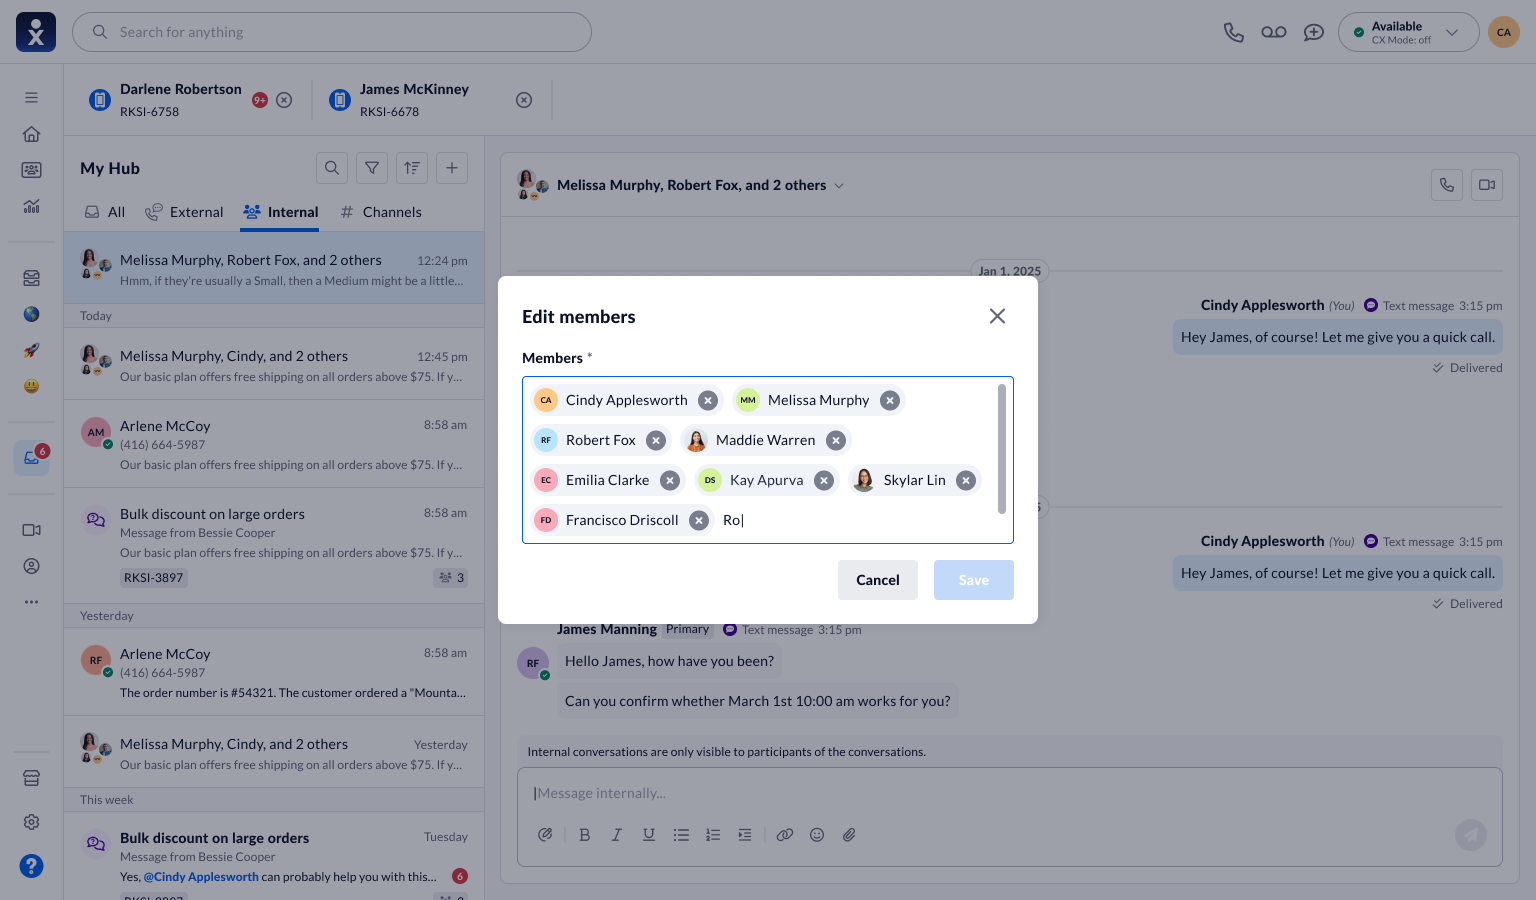
Task: Remove Robert Fox from the members list
Action: [x=656, y=440]
